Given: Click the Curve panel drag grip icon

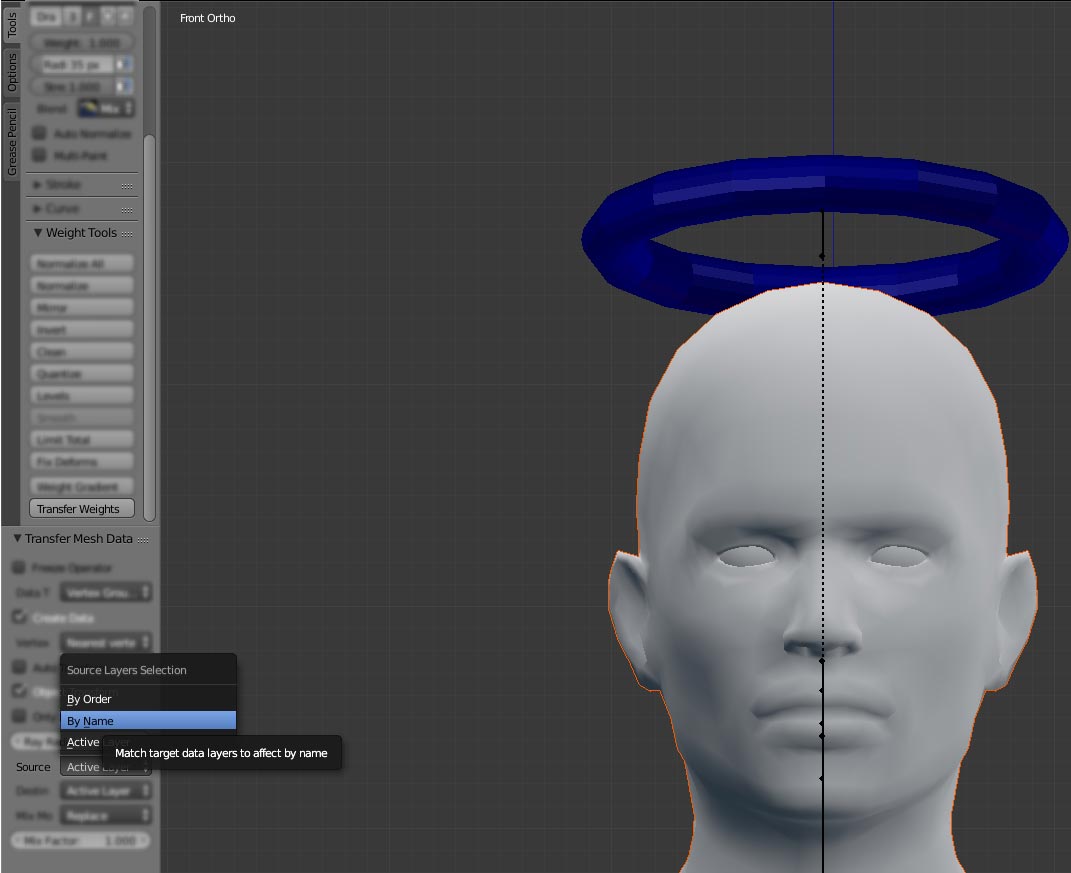Looking at the screenshot, I should pyautogui.click(x=127, y=210).
